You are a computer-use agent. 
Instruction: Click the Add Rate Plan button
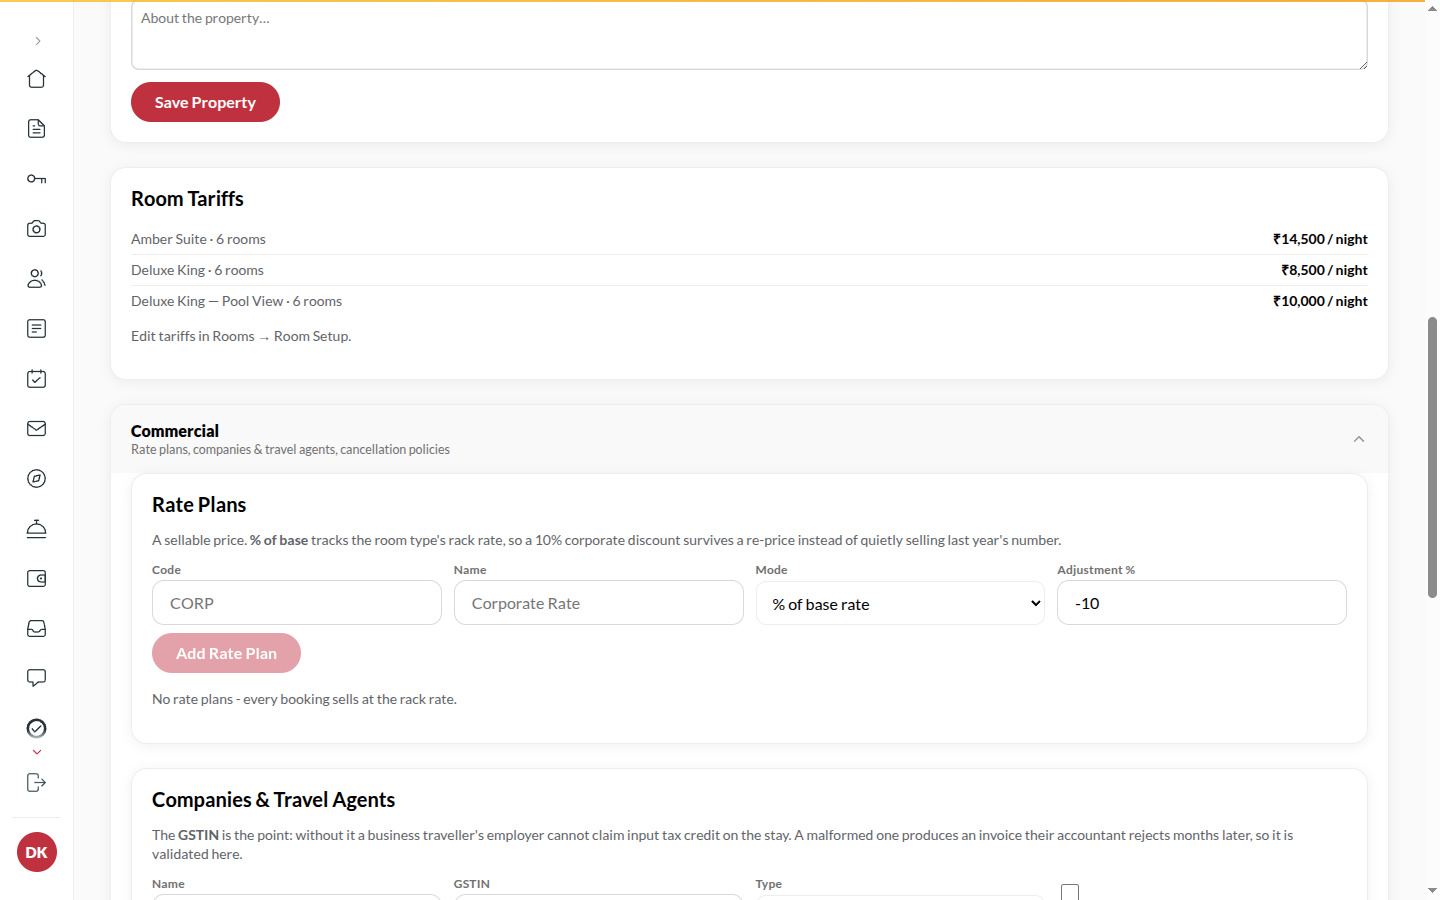(x=226, y=653)
